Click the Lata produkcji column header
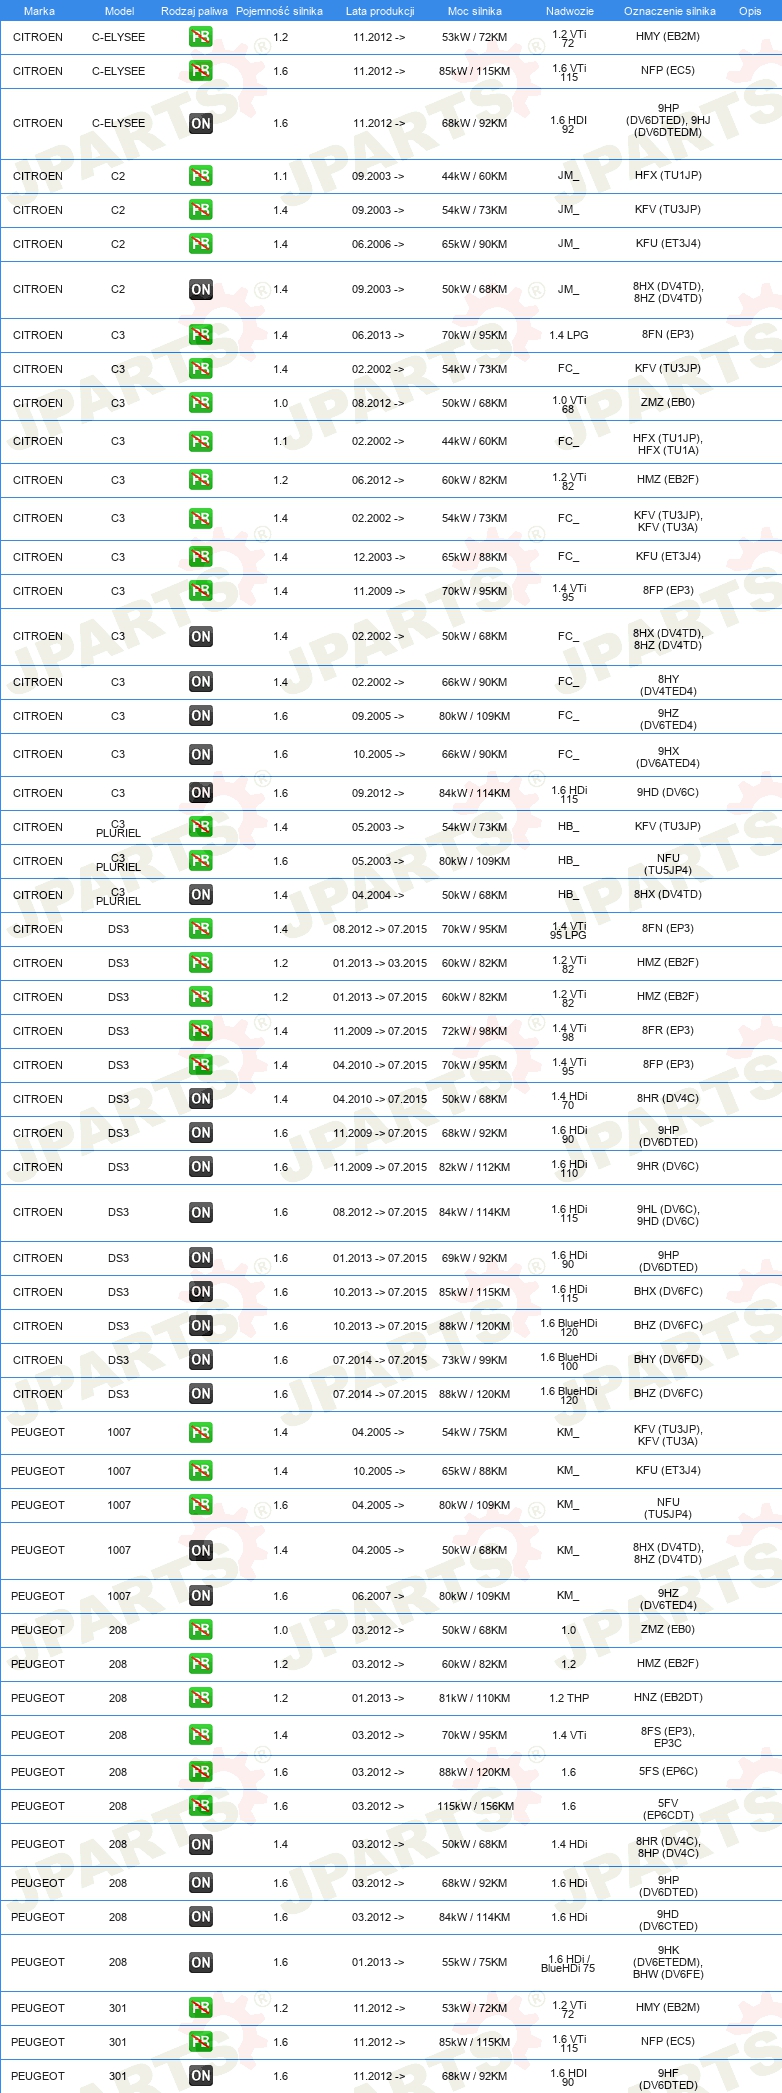The height and width of the screenshot is (2093, 782). click(380, 11)
